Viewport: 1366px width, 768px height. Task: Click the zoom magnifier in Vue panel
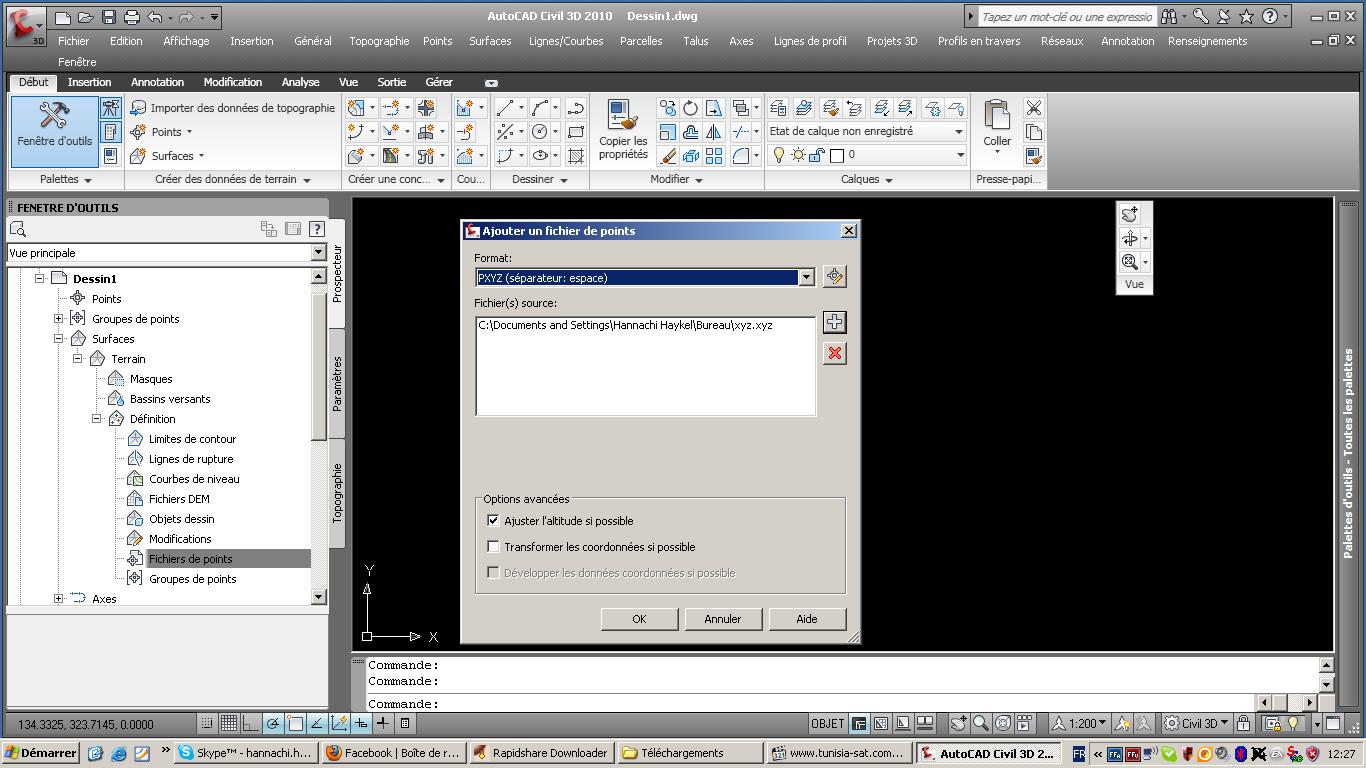[x=1130, y=262]
